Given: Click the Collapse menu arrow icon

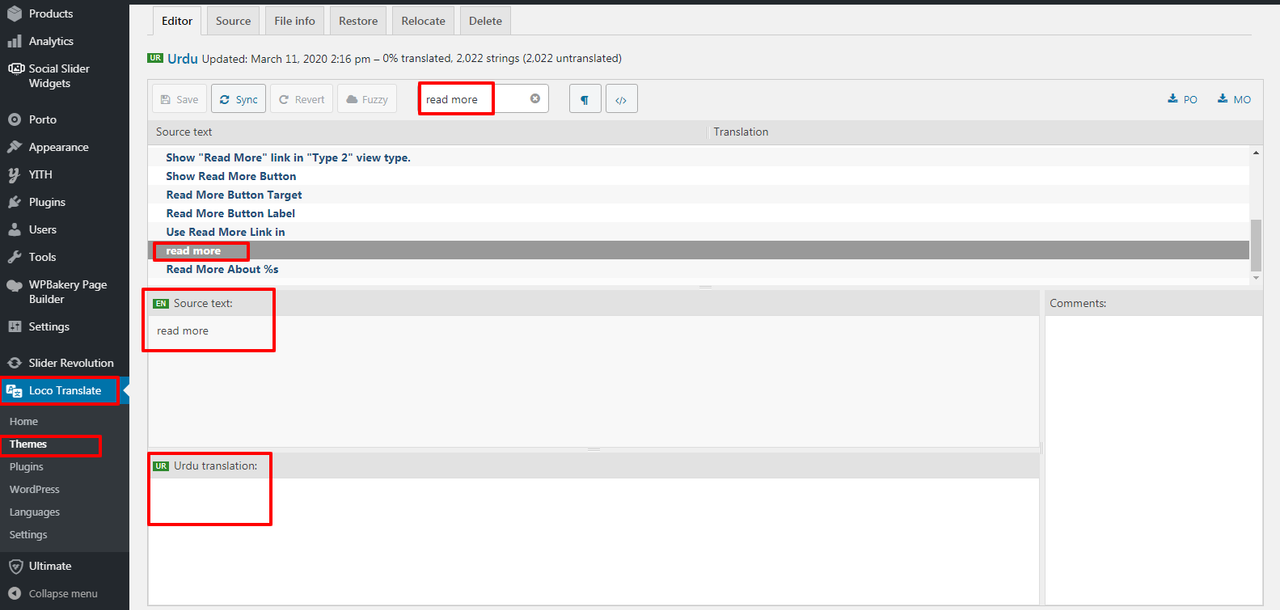Looking at the screenshot, I should click(15, 593).
